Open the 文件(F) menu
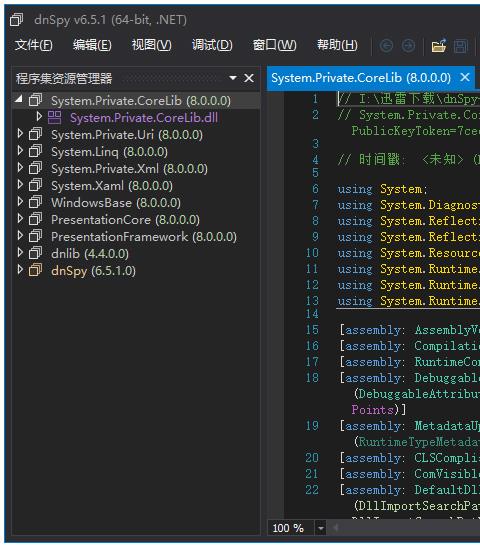Image resolution: width=480 pixels, height=546 pixels. (33, 45)
